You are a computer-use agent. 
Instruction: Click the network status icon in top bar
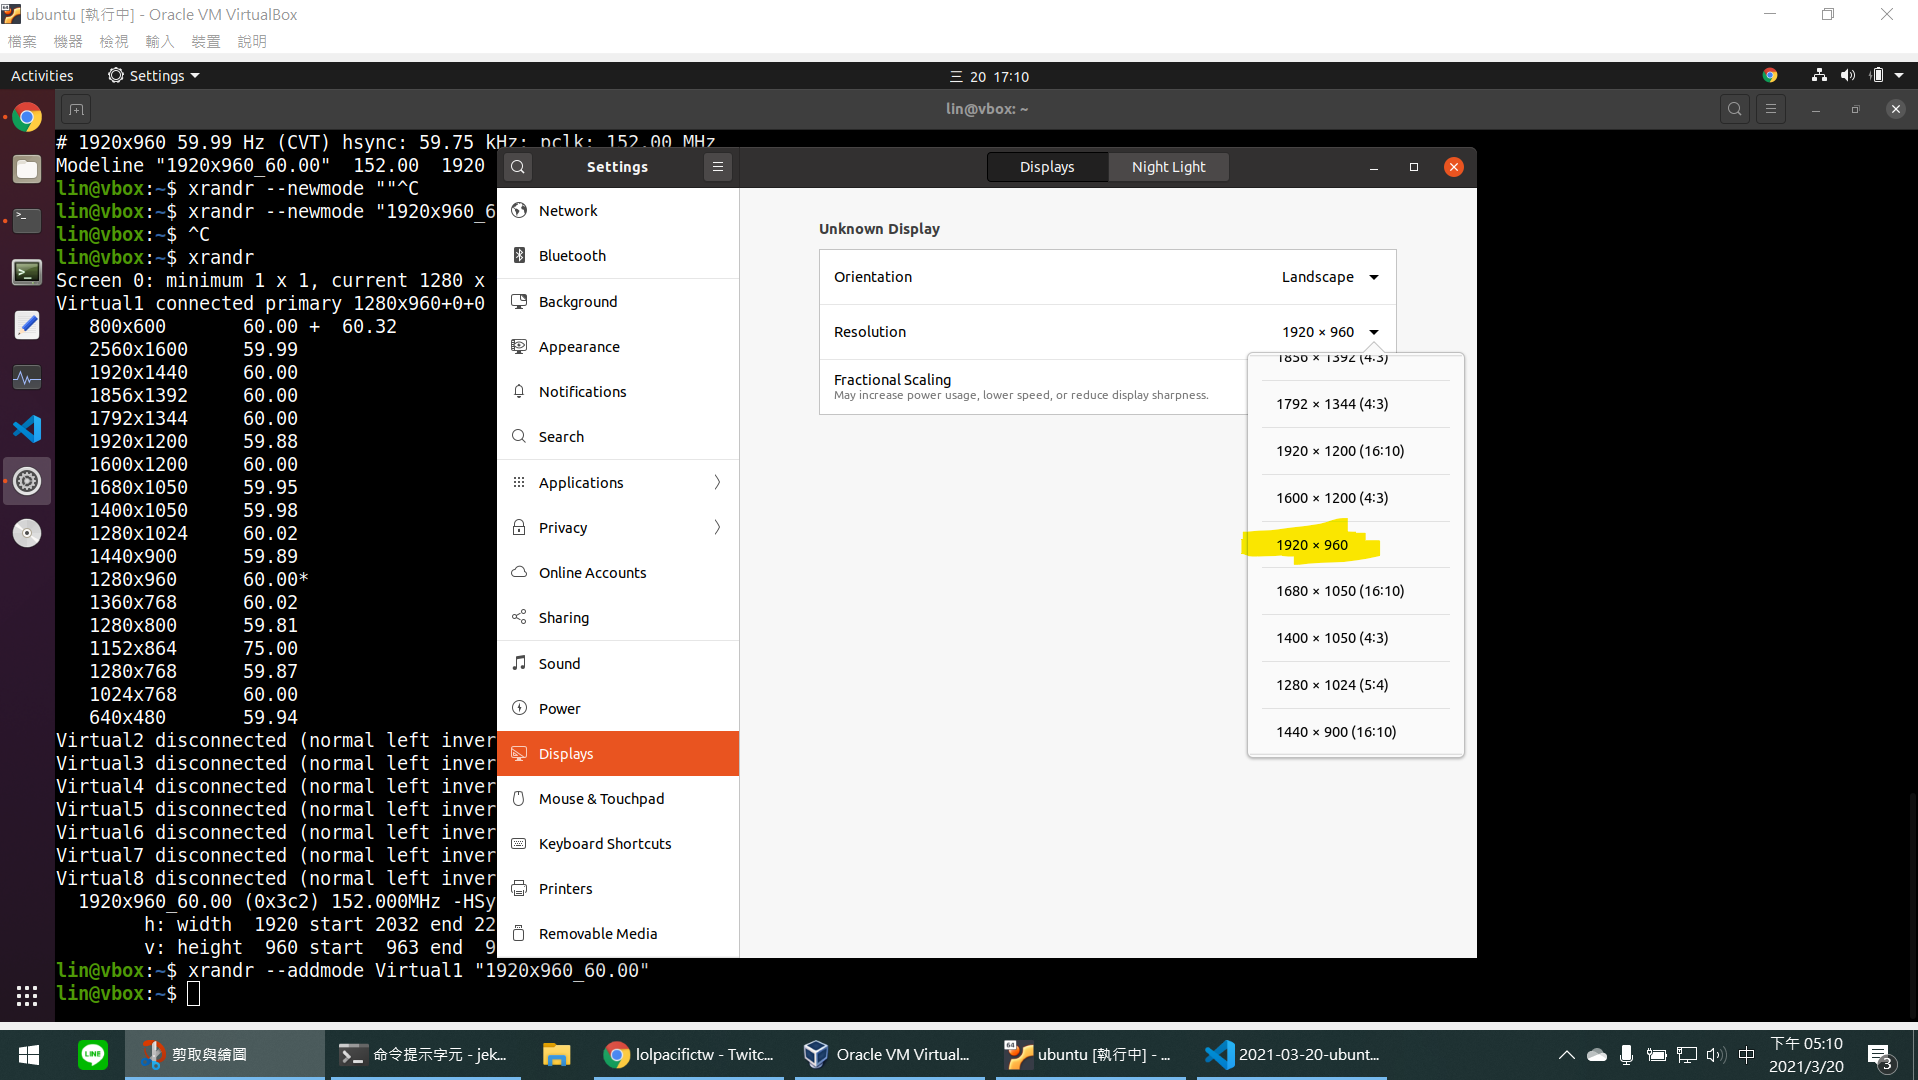pos(1819,76)
